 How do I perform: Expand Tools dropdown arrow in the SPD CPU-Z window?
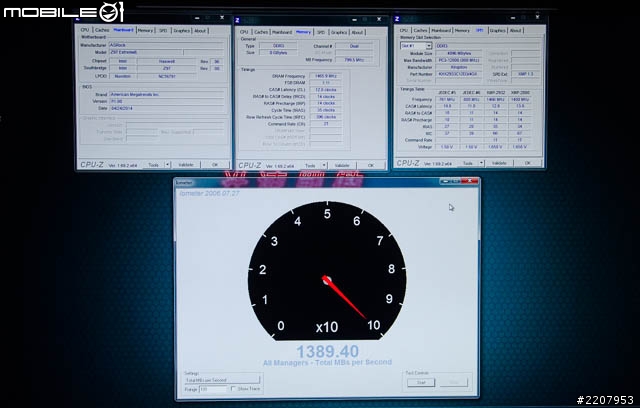pyautogui.click(x=481, y=163)
